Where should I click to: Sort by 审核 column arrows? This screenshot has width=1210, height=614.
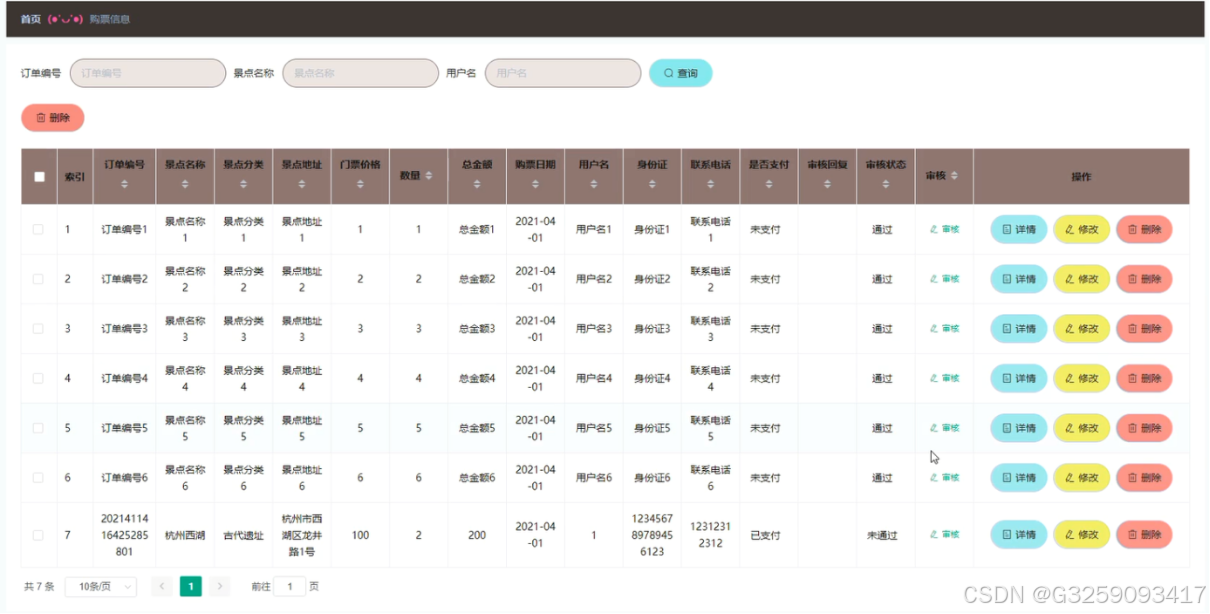click(954, 176)
